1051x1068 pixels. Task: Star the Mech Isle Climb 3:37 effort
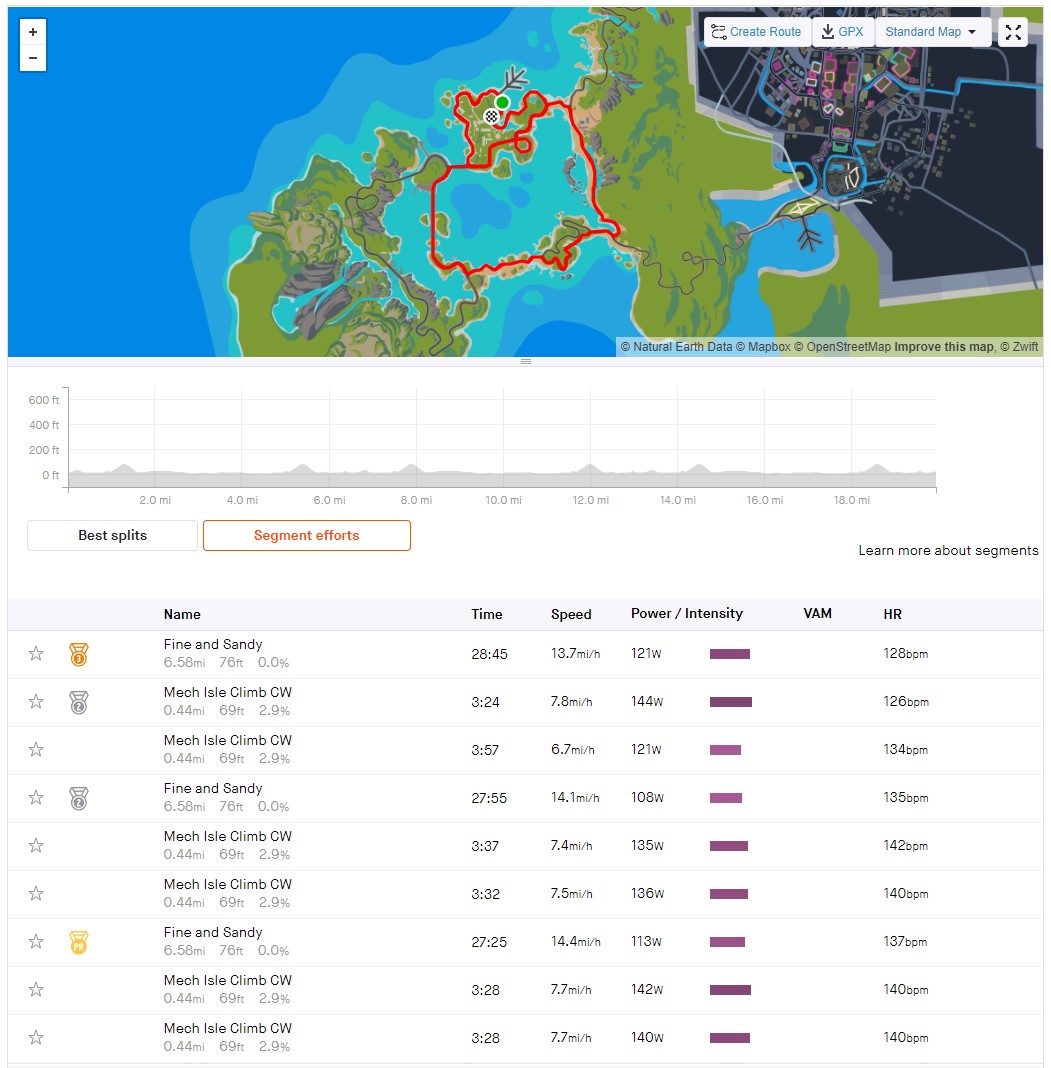pyautogui.click(x=36, y=846)
